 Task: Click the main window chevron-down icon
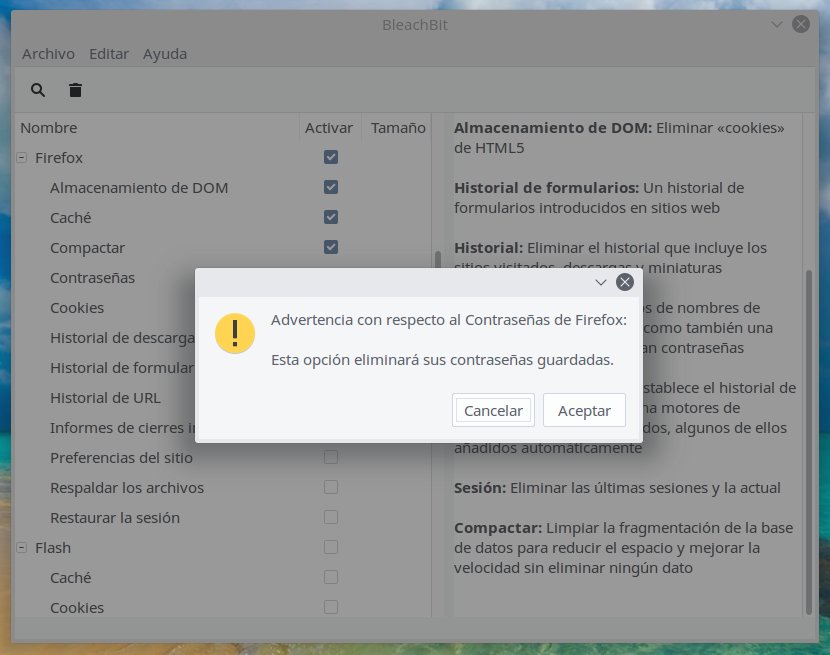pyautogui.click(x=778, y=24)
